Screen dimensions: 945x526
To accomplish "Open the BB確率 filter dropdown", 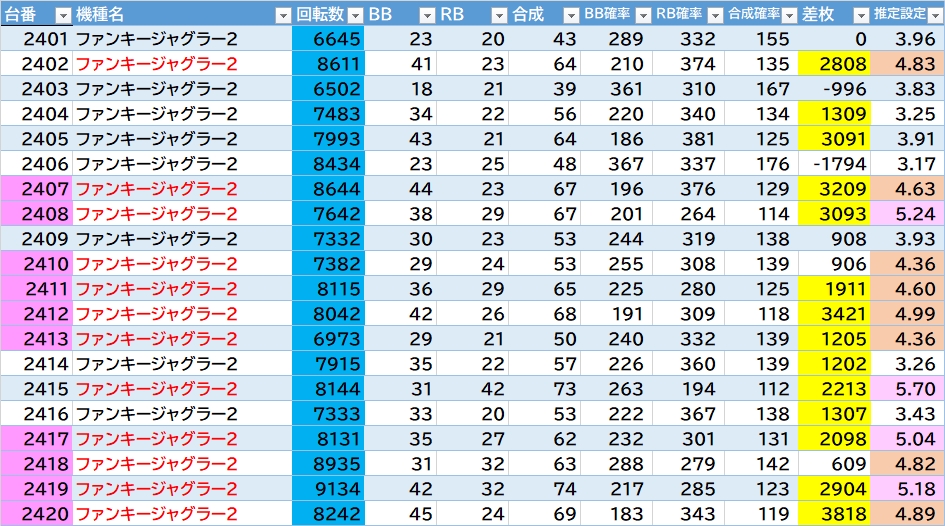I will click(x=643, y=15).
